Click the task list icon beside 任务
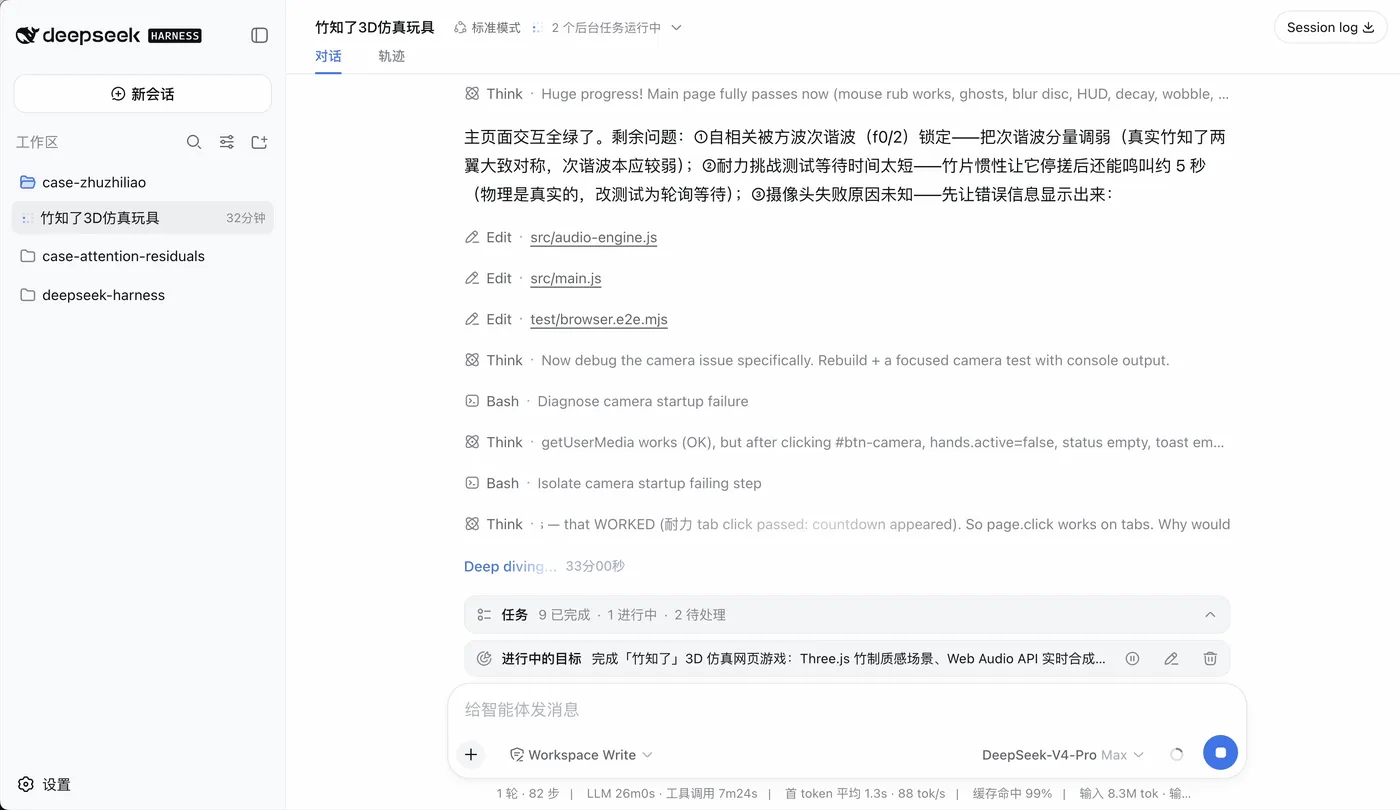 pyautogui.click(x=484, y=615)
